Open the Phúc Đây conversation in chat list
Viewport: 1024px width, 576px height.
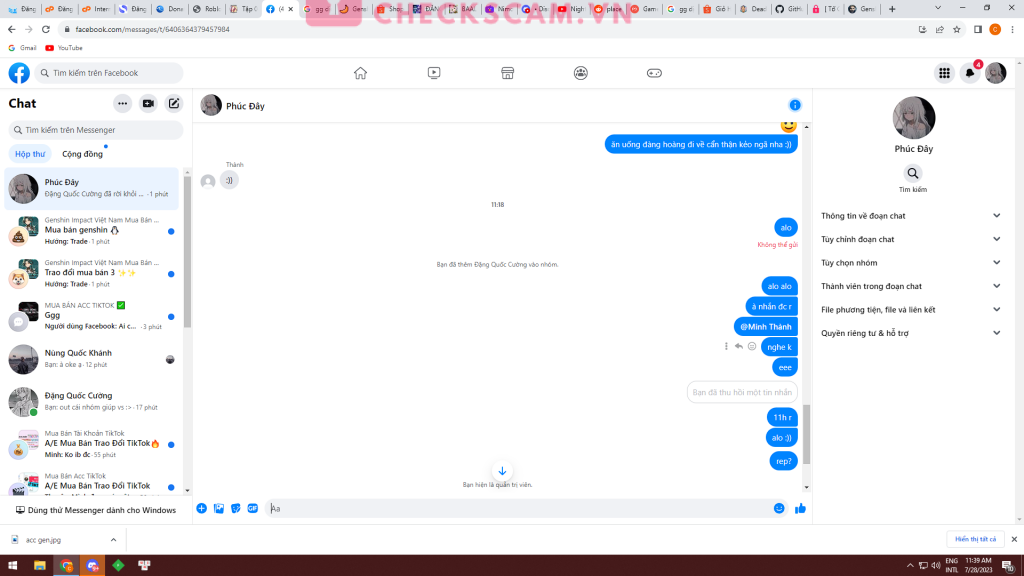[91, 188]
